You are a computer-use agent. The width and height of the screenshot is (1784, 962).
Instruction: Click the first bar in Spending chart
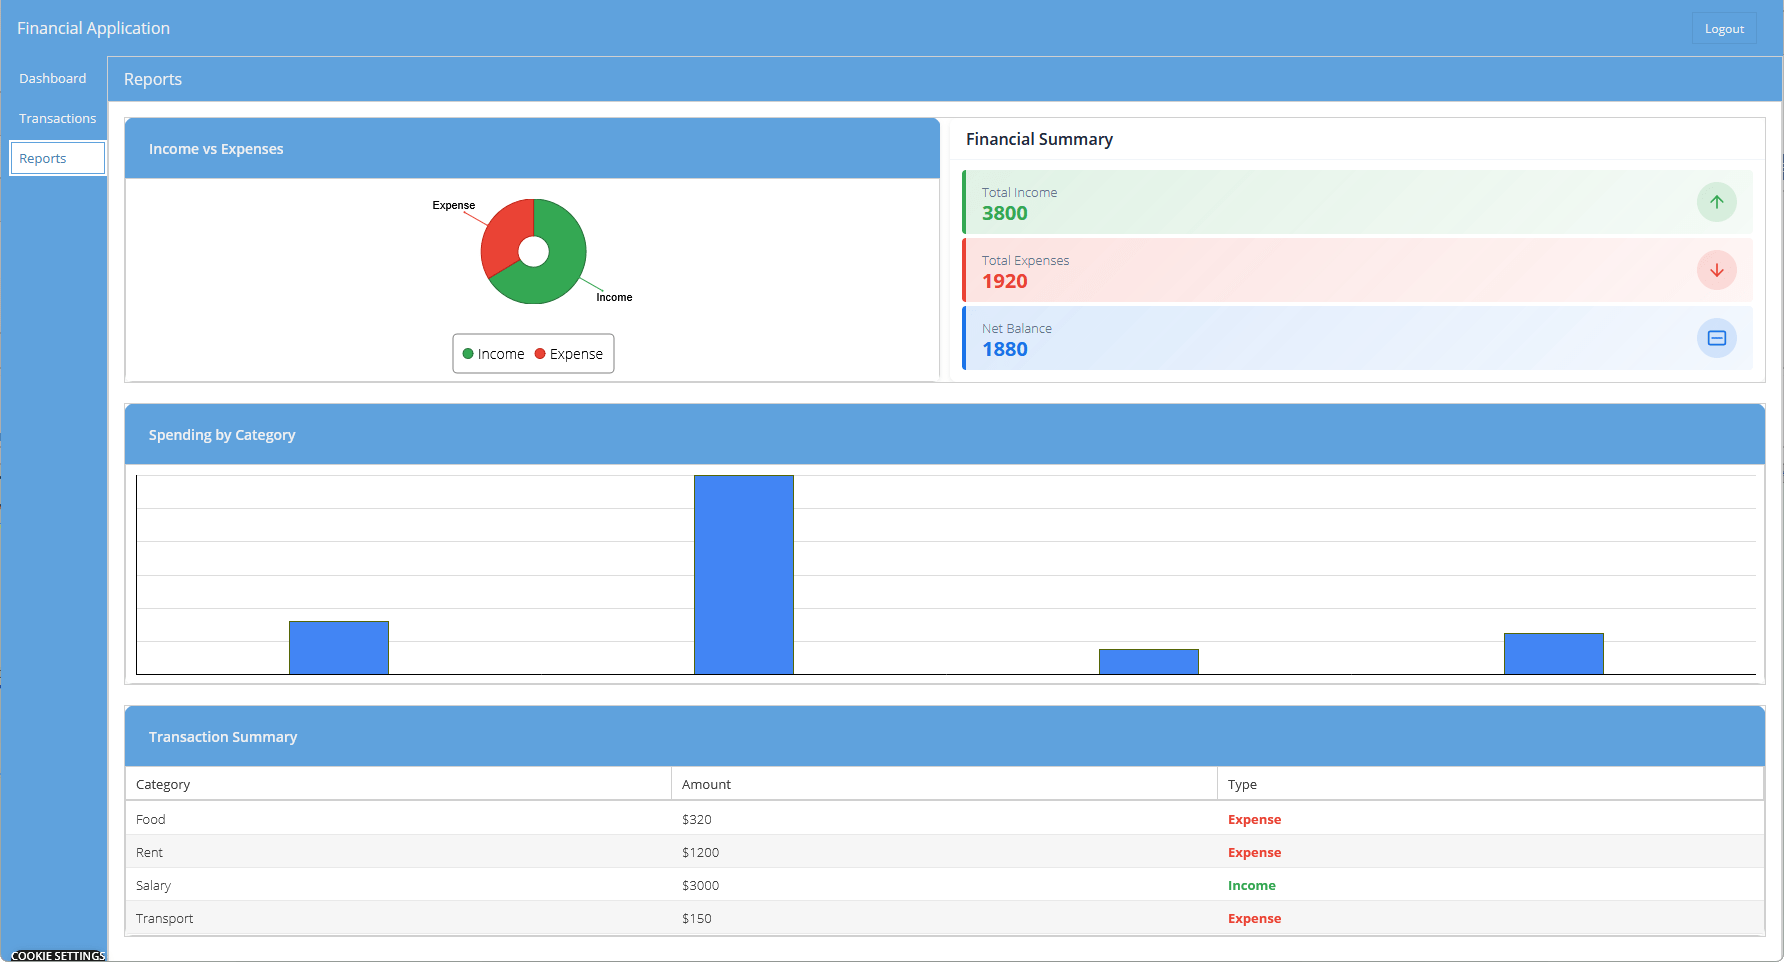pos(339,647)
